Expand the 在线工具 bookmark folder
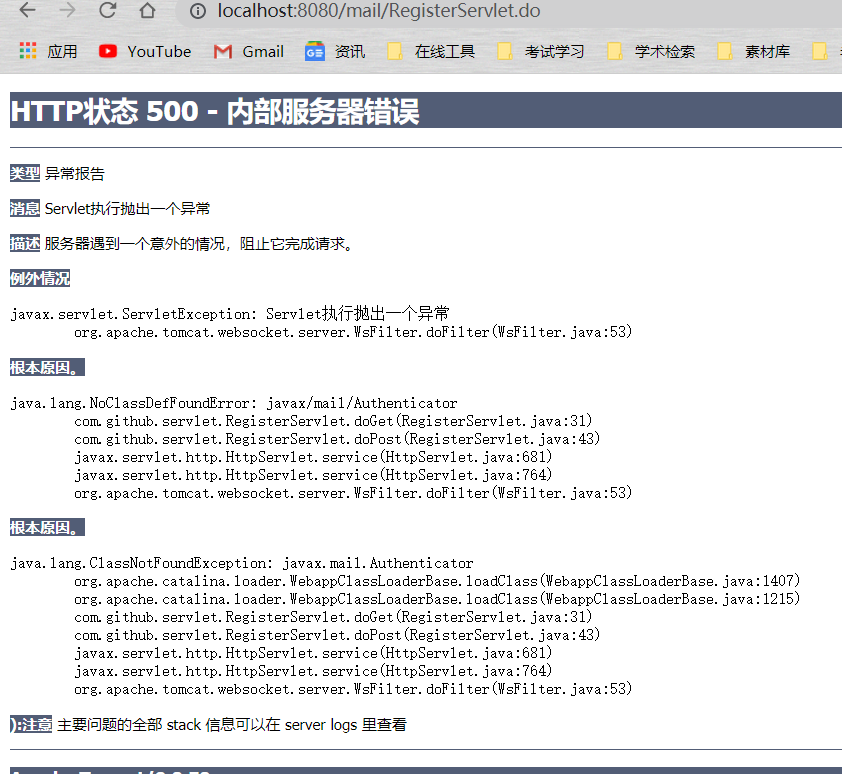This screenshot has width=842, height=774. (x=431, y=51)
